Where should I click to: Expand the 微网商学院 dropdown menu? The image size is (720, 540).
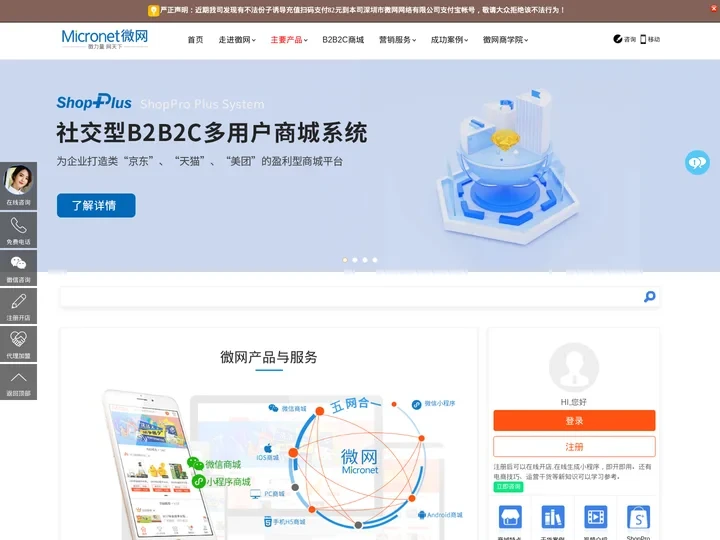pyautogui.click(x=505, y=40)
